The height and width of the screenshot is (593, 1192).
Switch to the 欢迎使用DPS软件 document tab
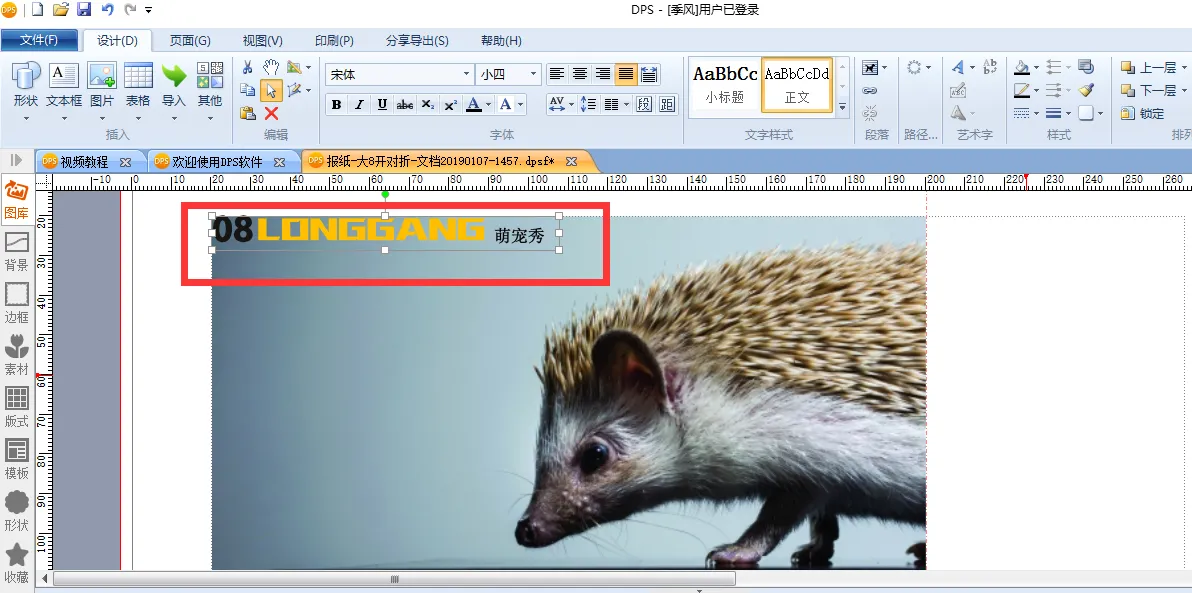click(x=217, y=161)
